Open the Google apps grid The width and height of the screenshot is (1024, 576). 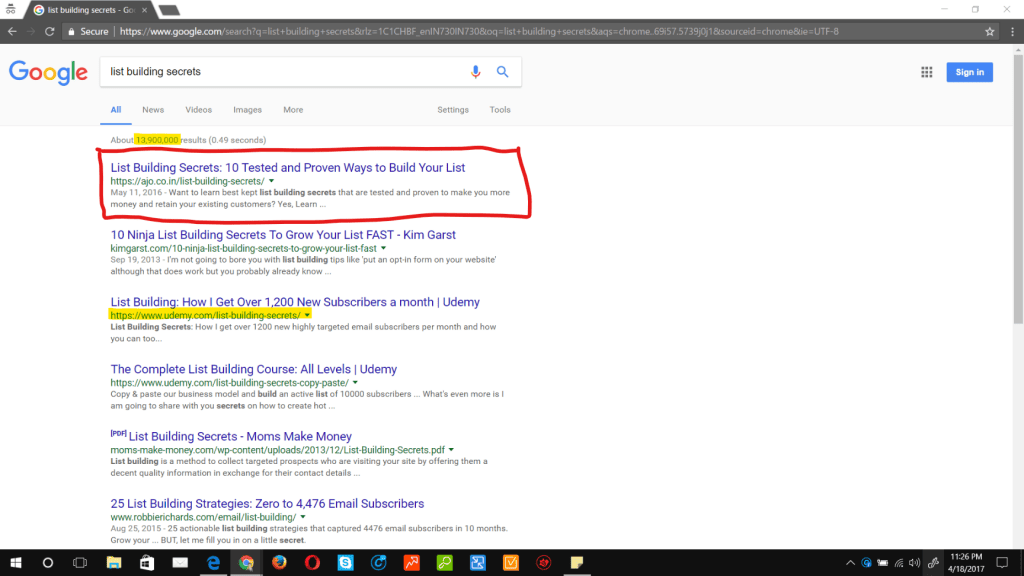tap(928, 71)
